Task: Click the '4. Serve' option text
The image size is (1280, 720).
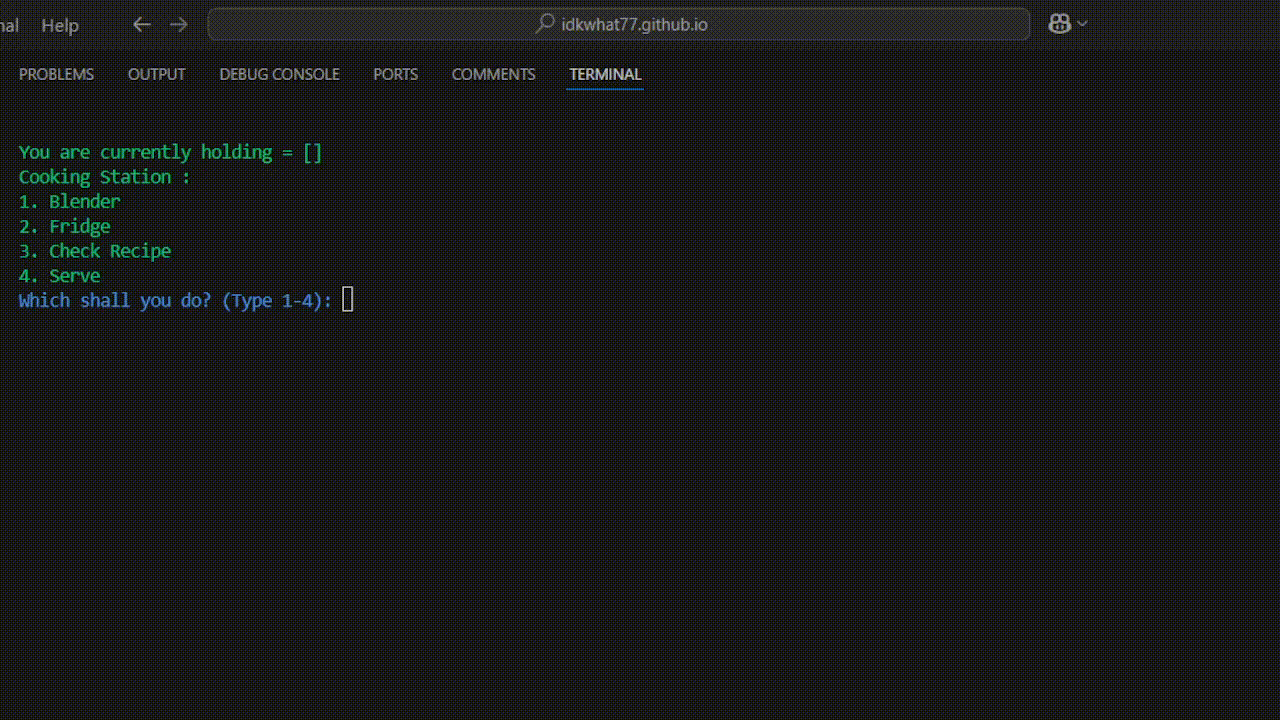Action: (59, 275)
